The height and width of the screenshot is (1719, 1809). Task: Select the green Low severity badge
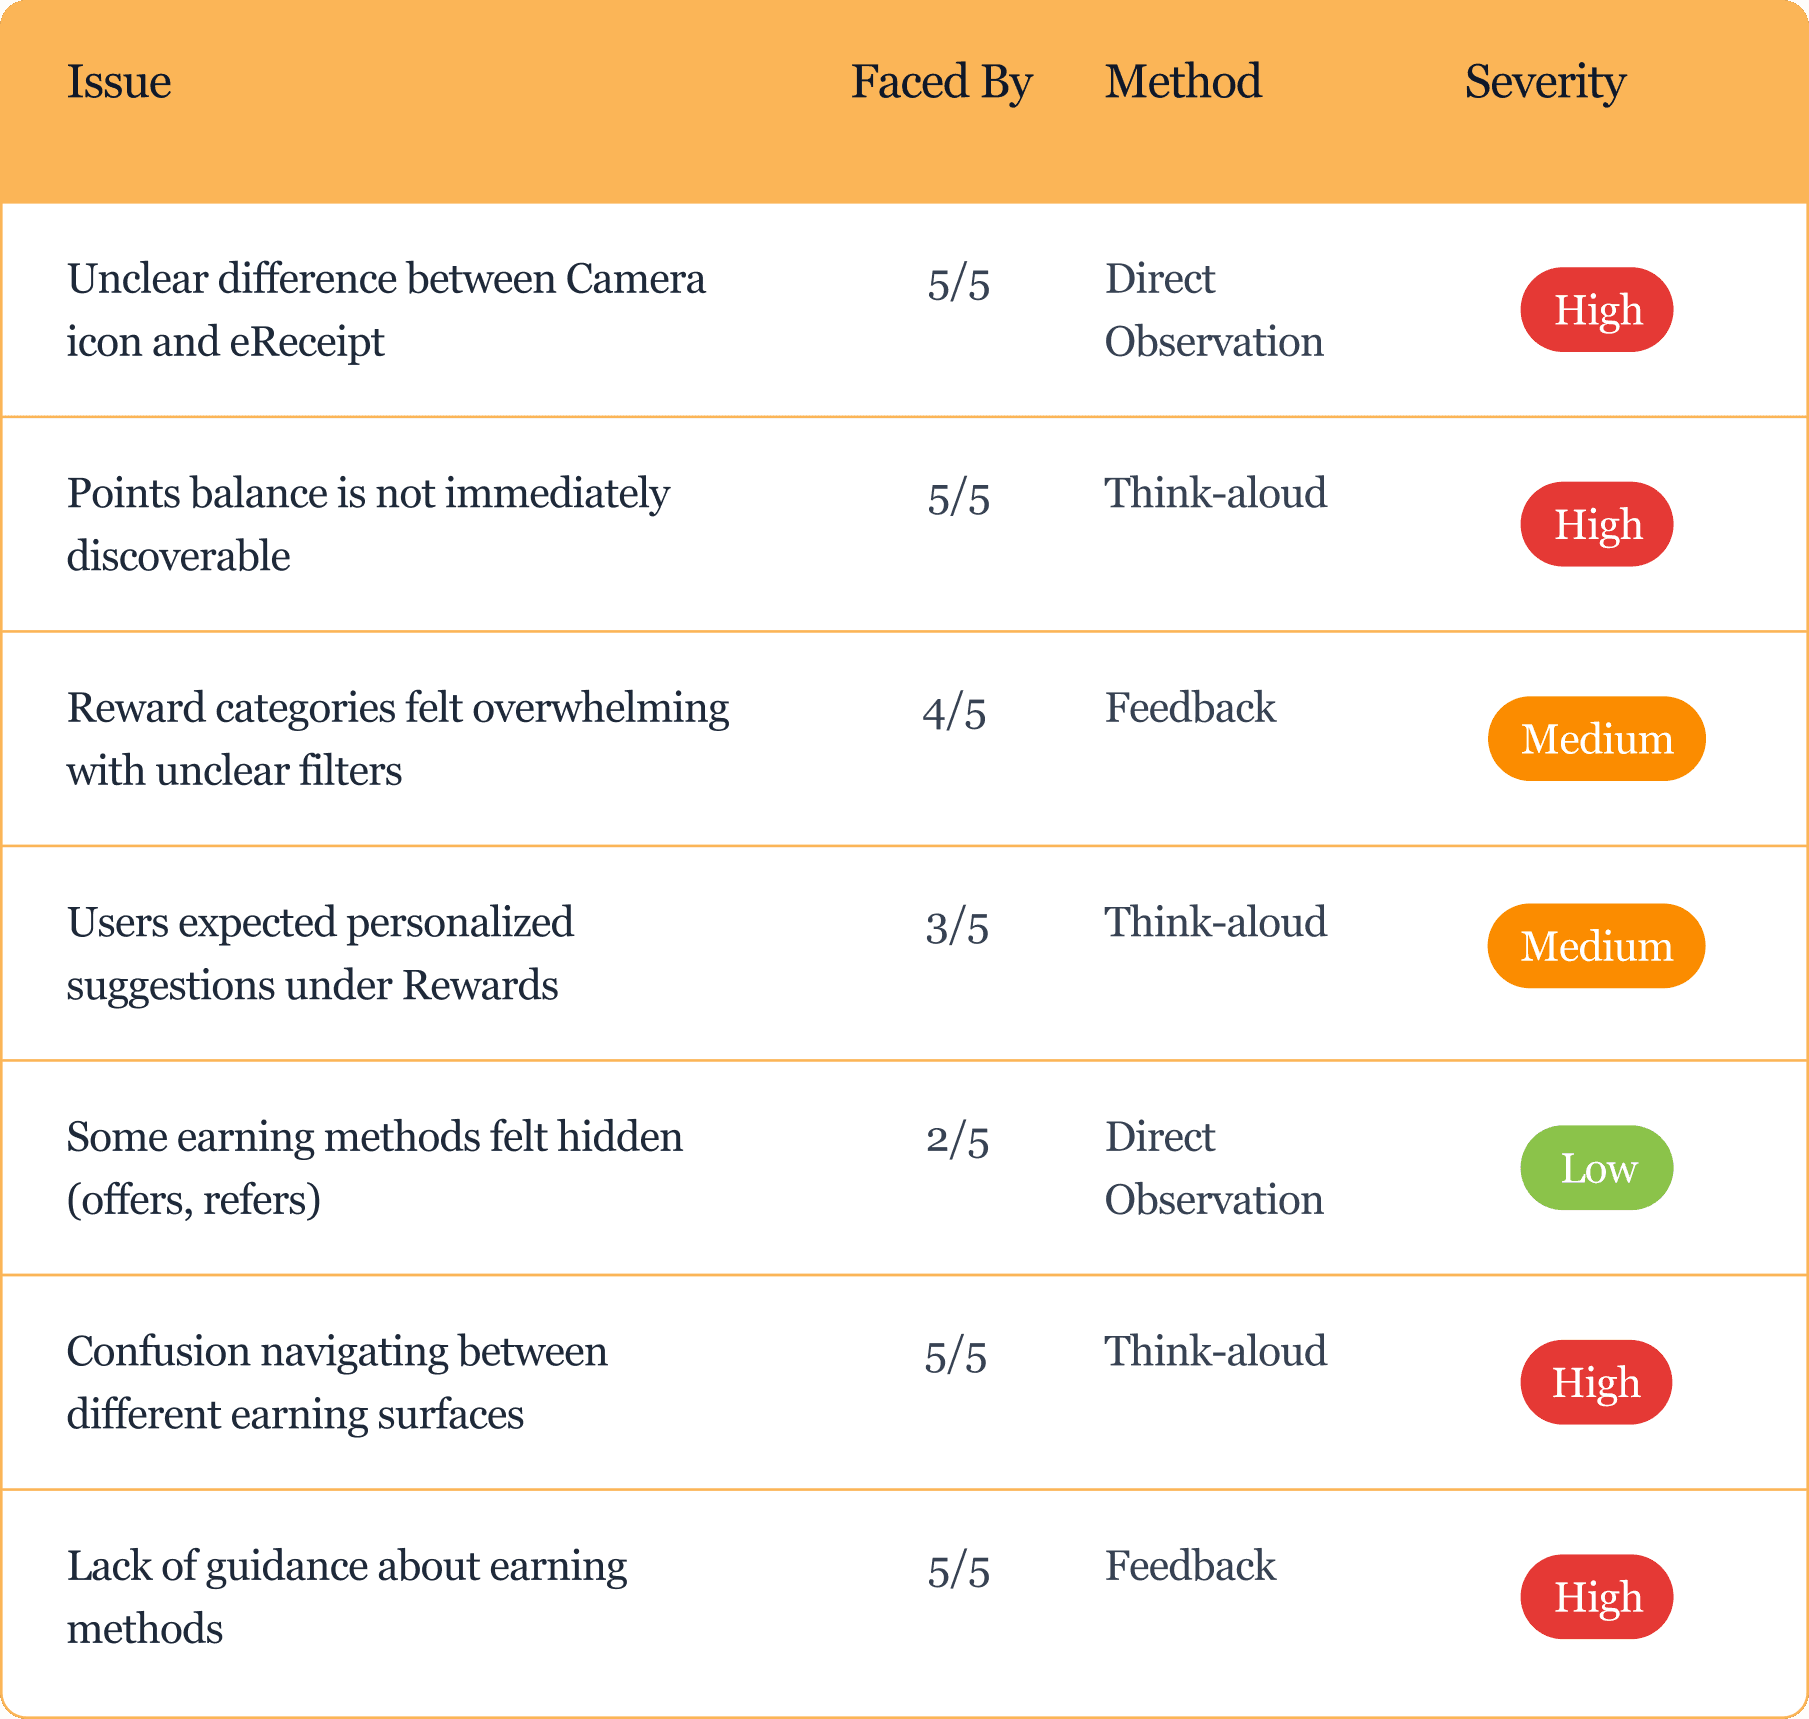point(1597,1168)
